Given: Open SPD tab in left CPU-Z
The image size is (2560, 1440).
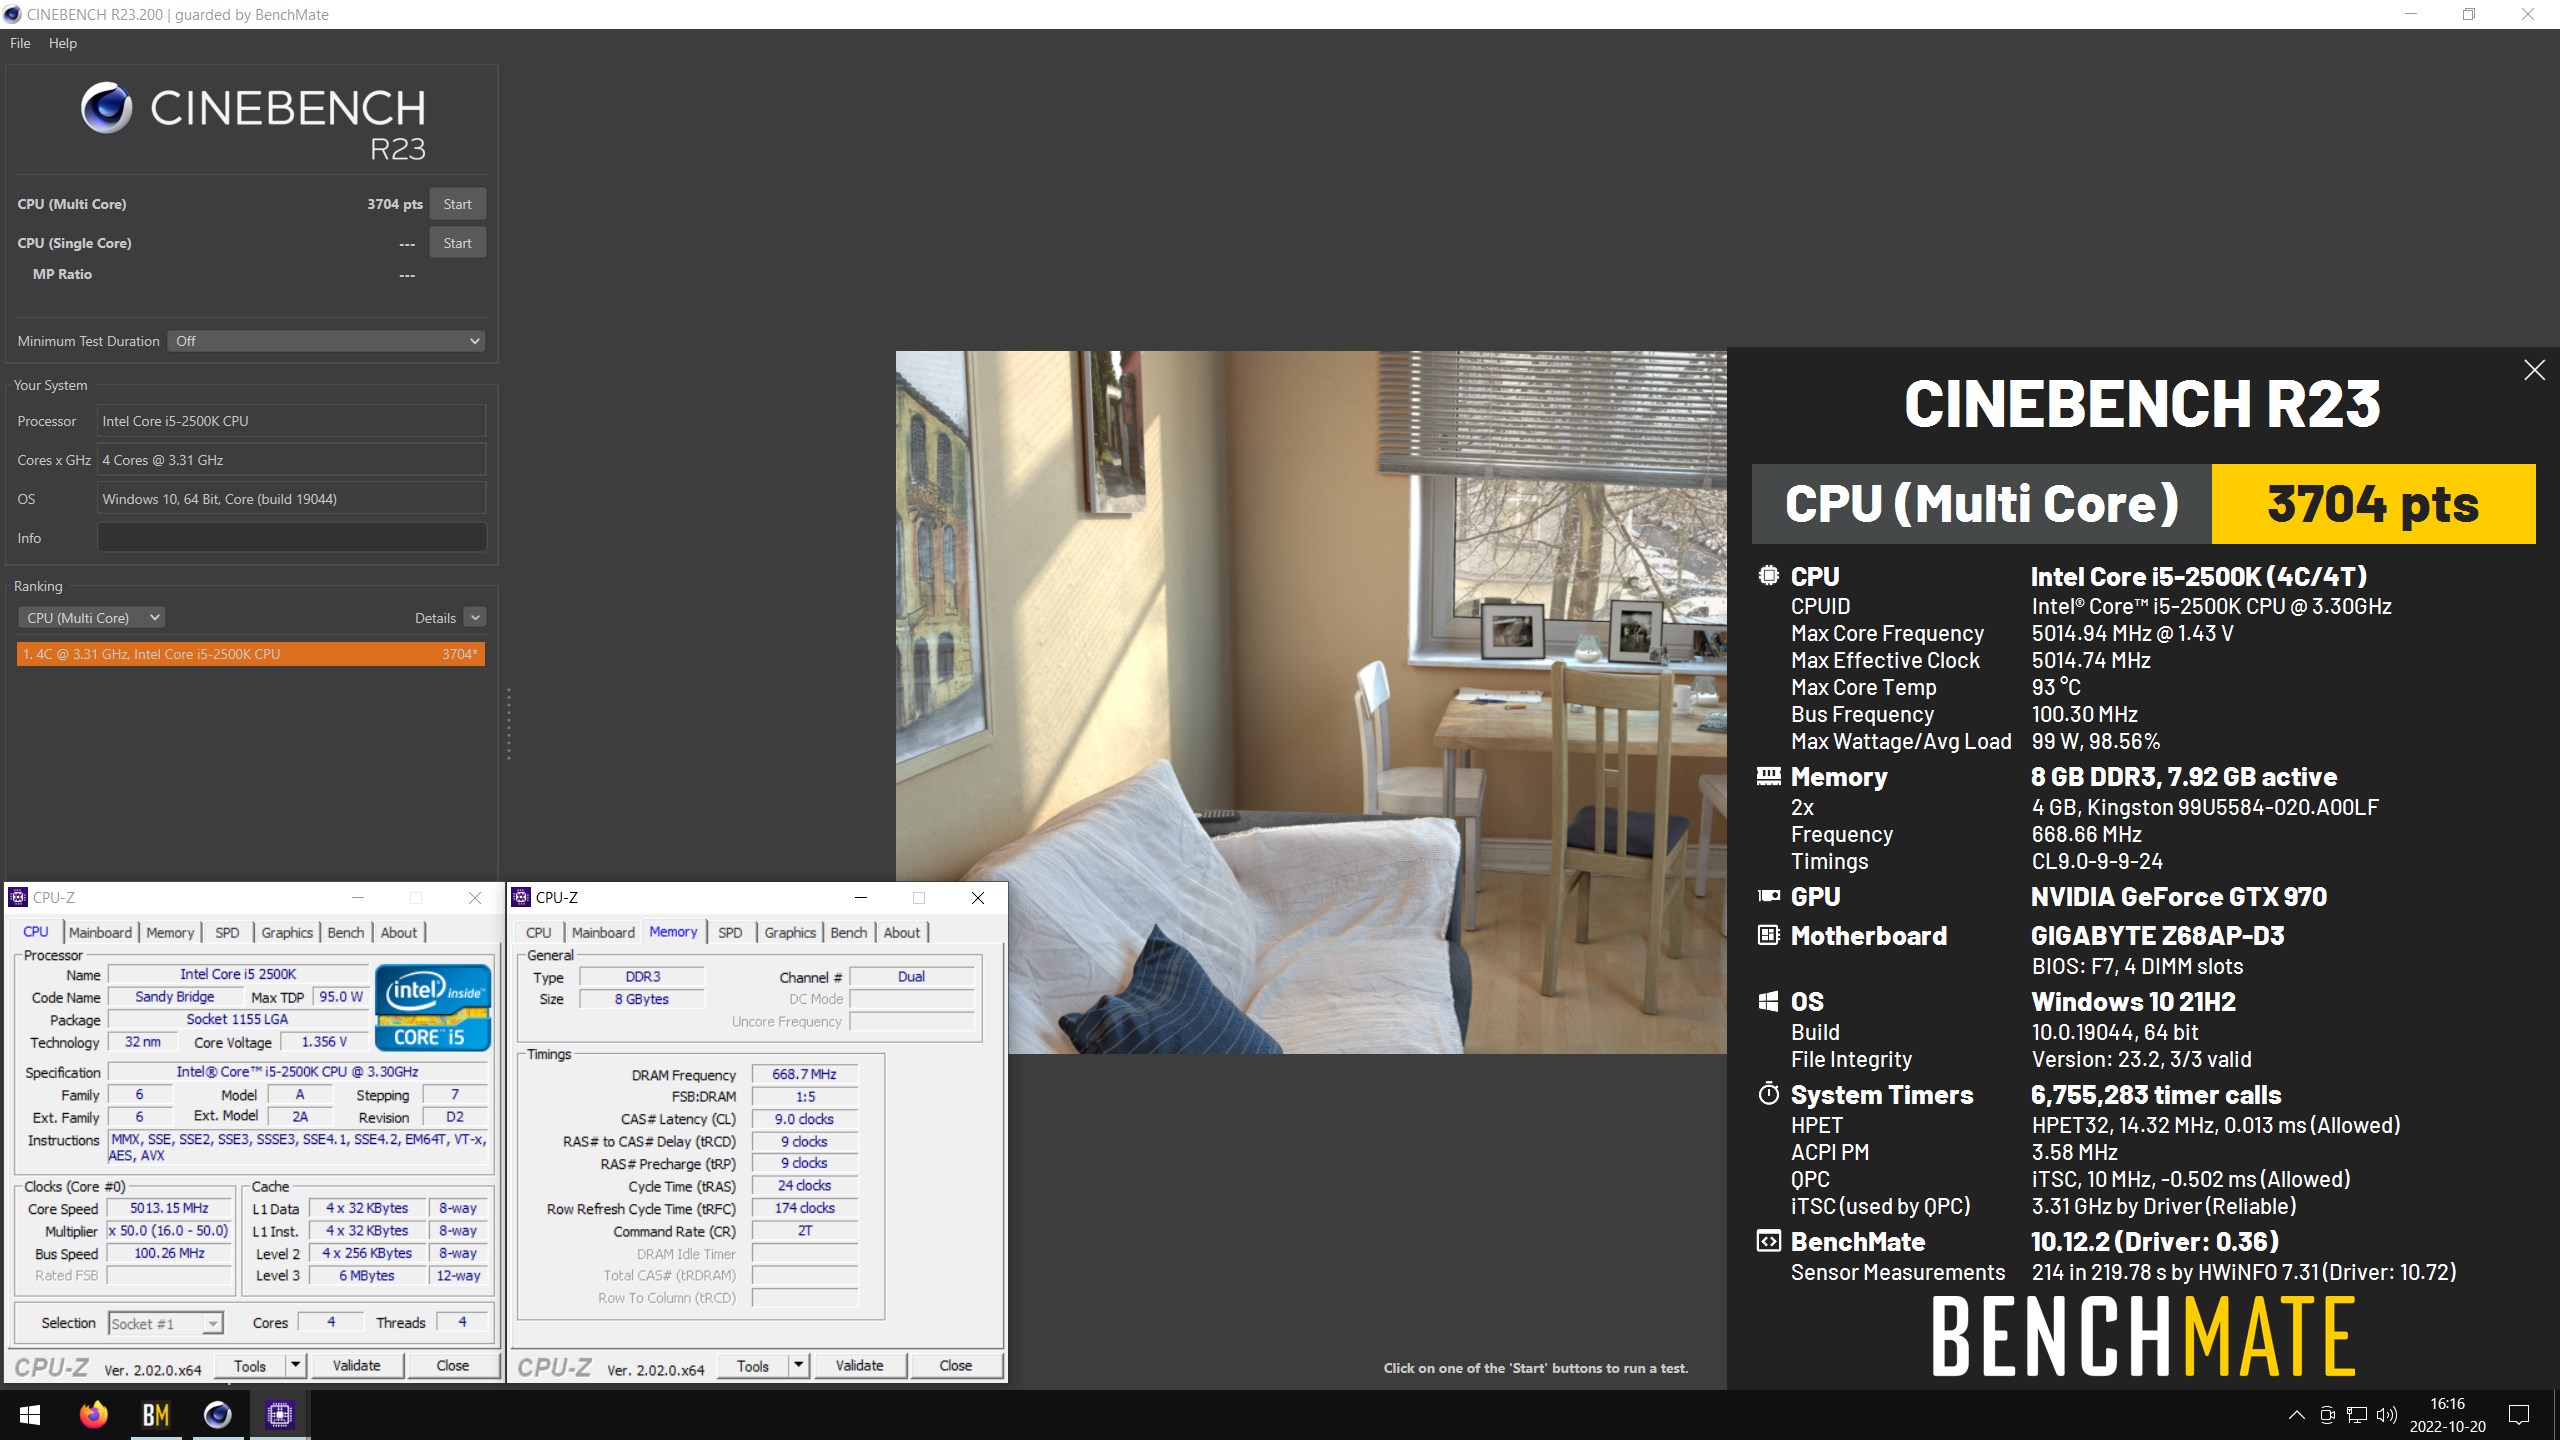Looking at the screenshot, I should [x=227, y=932].
